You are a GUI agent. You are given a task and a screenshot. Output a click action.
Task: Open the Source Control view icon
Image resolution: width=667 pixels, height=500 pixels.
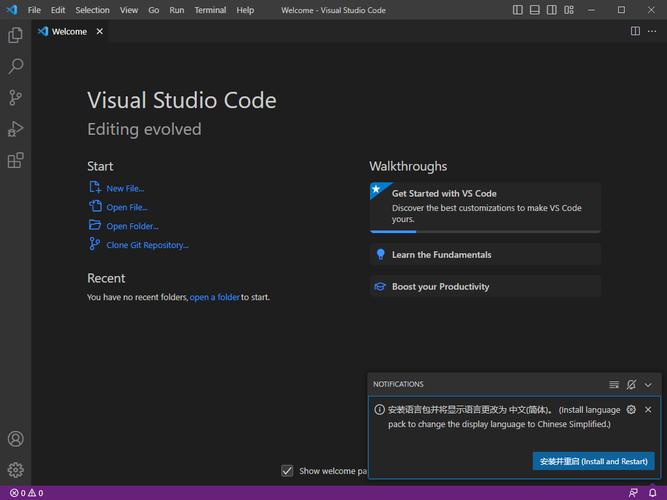point(15,97)
